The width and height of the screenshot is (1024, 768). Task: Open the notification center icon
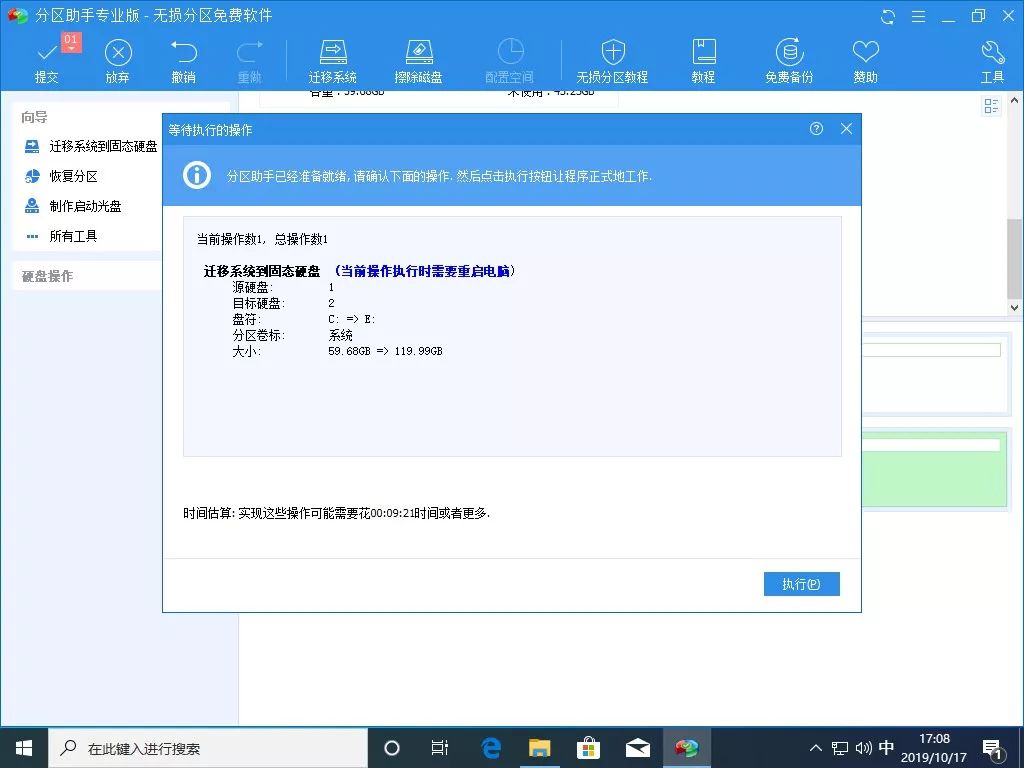[x=992, y=750]
